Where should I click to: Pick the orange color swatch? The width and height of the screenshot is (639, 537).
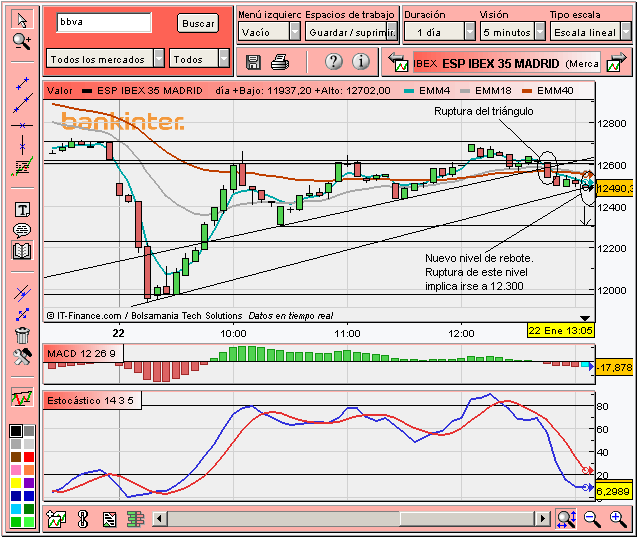29,470
